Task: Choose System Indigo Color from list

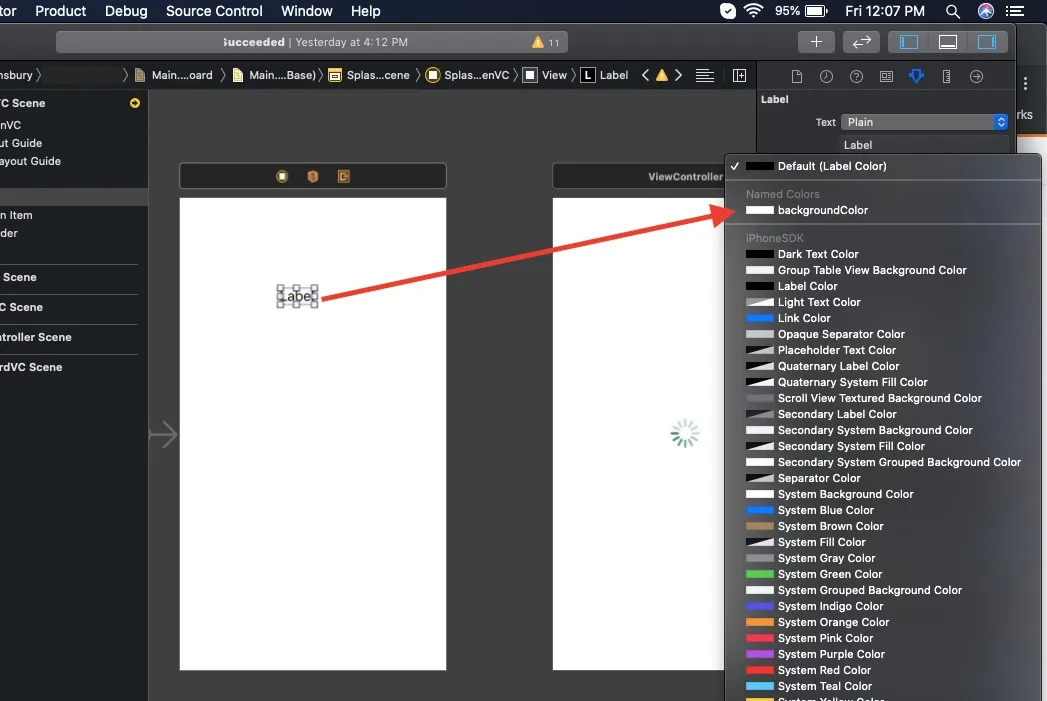Action: click(x=830, y=606)
